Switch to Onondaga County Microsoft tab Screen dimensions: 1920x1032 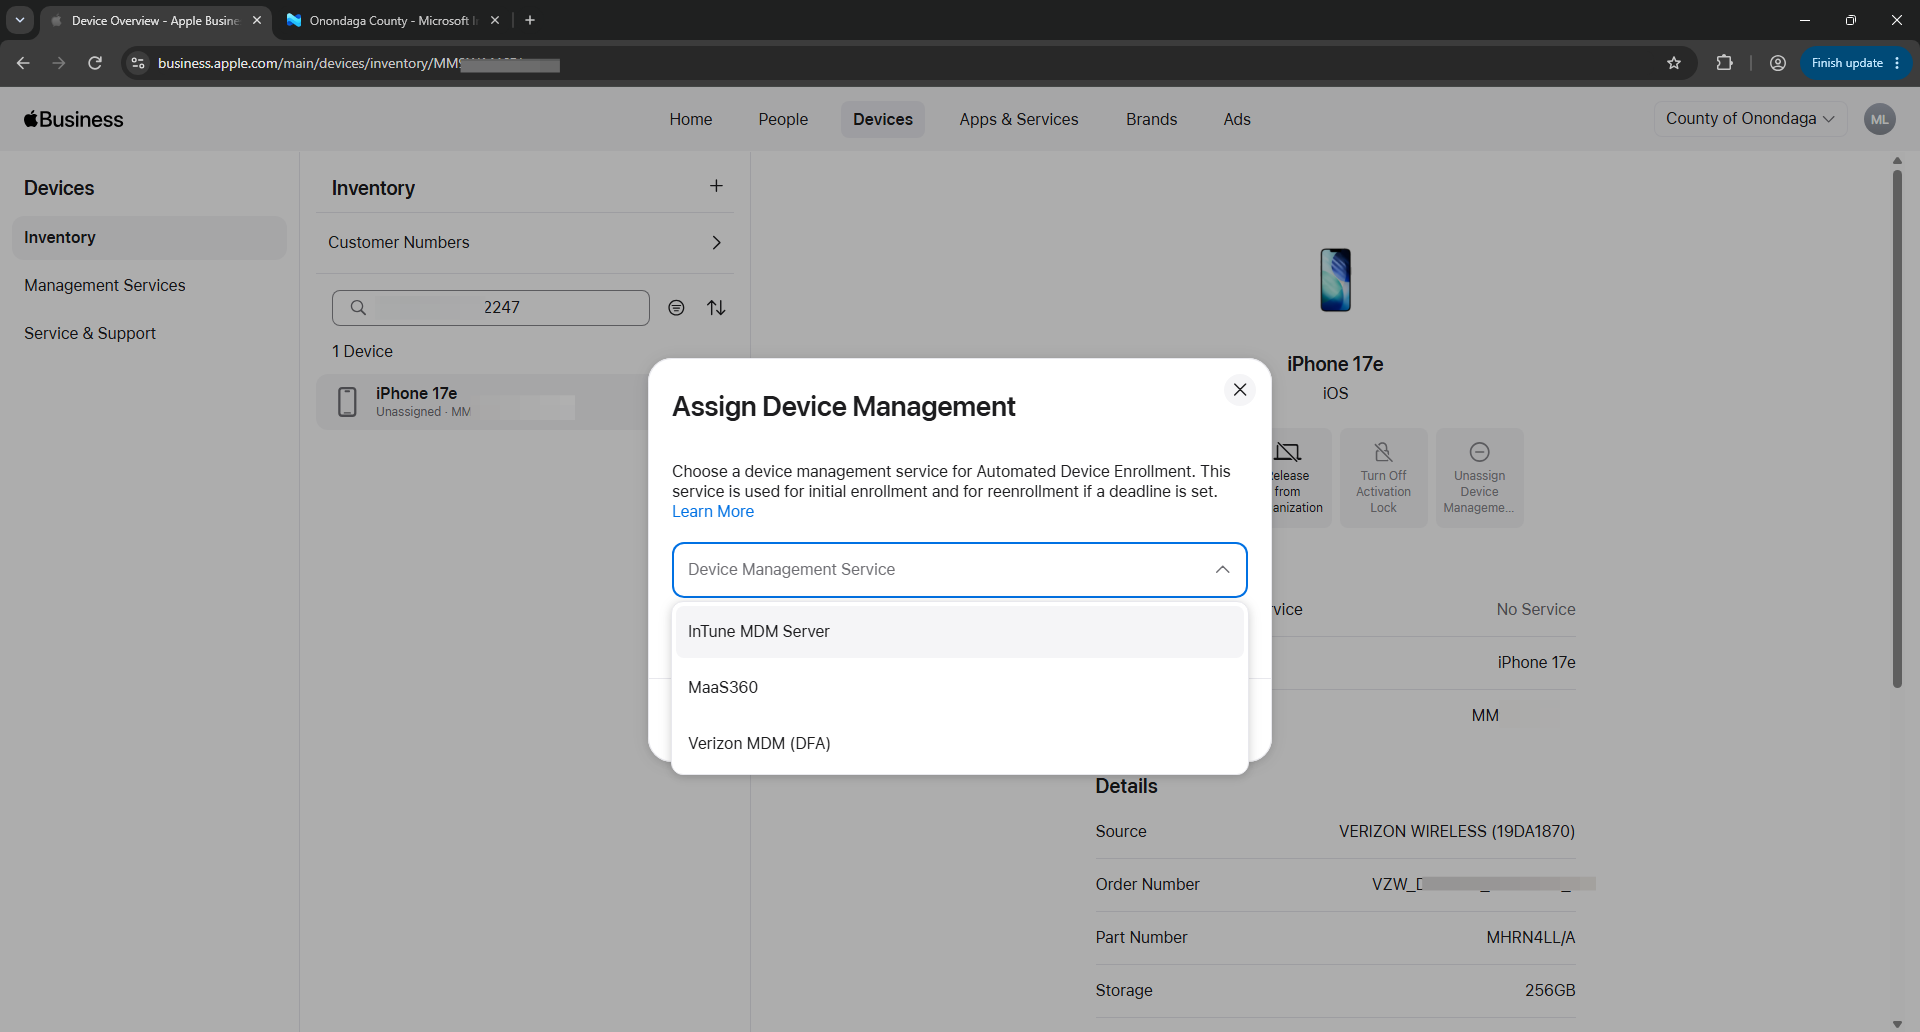coord(393,21)
